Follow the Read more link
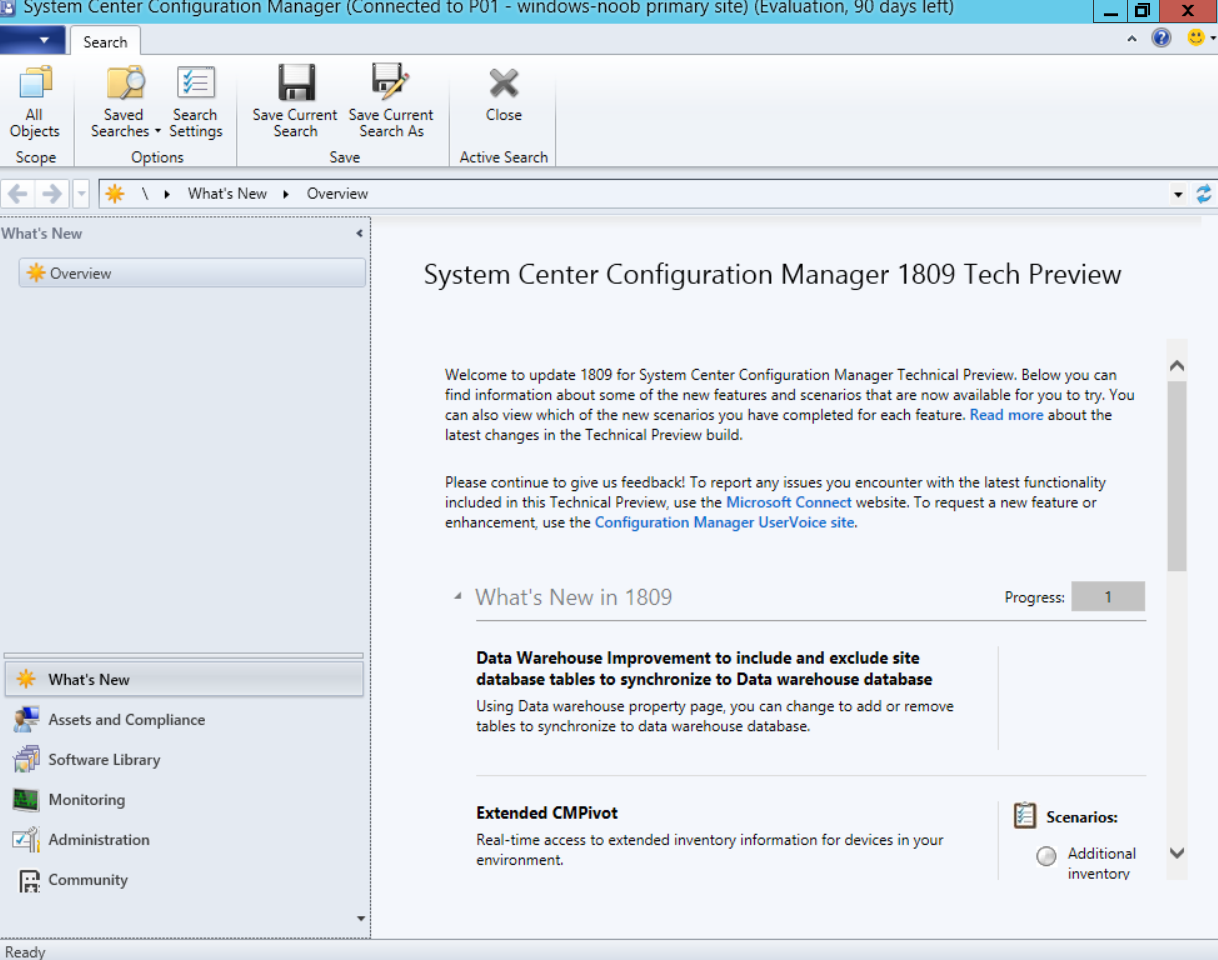 1006,415
